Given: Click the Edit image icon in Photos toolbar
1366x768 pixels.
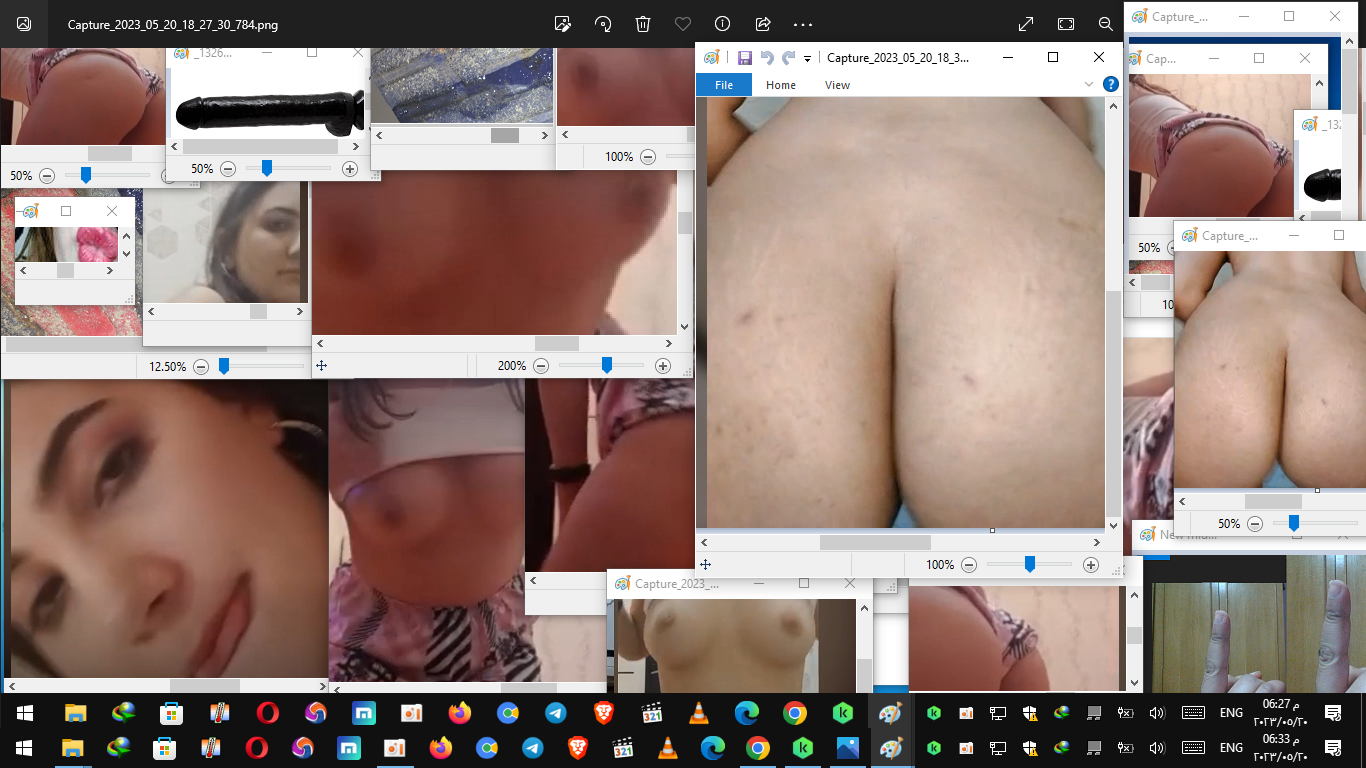Looking at the screenshot, I should point(563,24).
